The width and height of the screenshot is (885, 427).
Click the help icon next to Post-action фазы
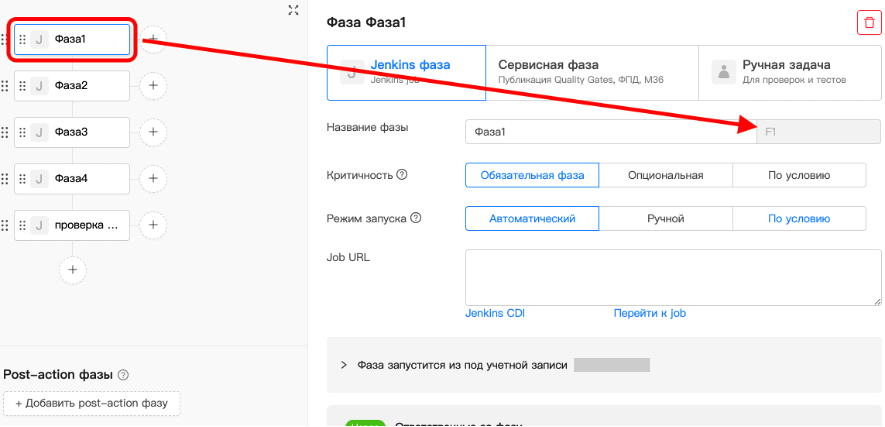(x=123, y=375)
